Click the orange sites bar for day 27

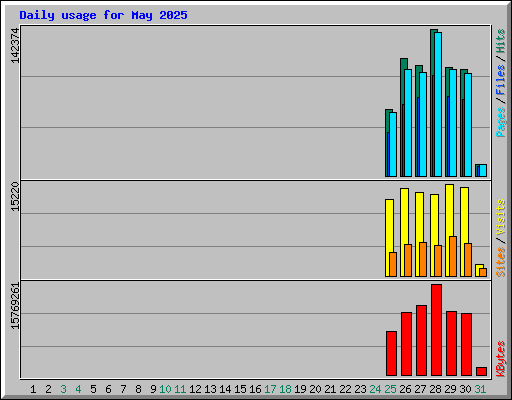pyautogui.click(x=423, y=259)
